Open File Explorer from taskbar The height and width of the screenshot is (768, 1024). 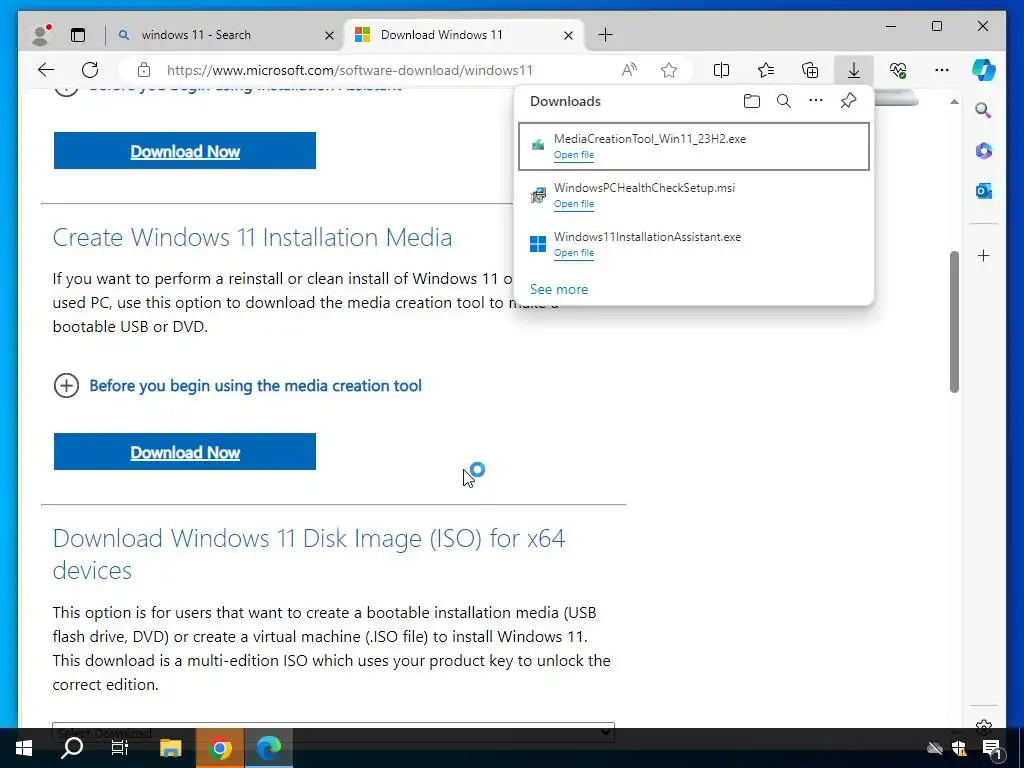click(170, 748)
